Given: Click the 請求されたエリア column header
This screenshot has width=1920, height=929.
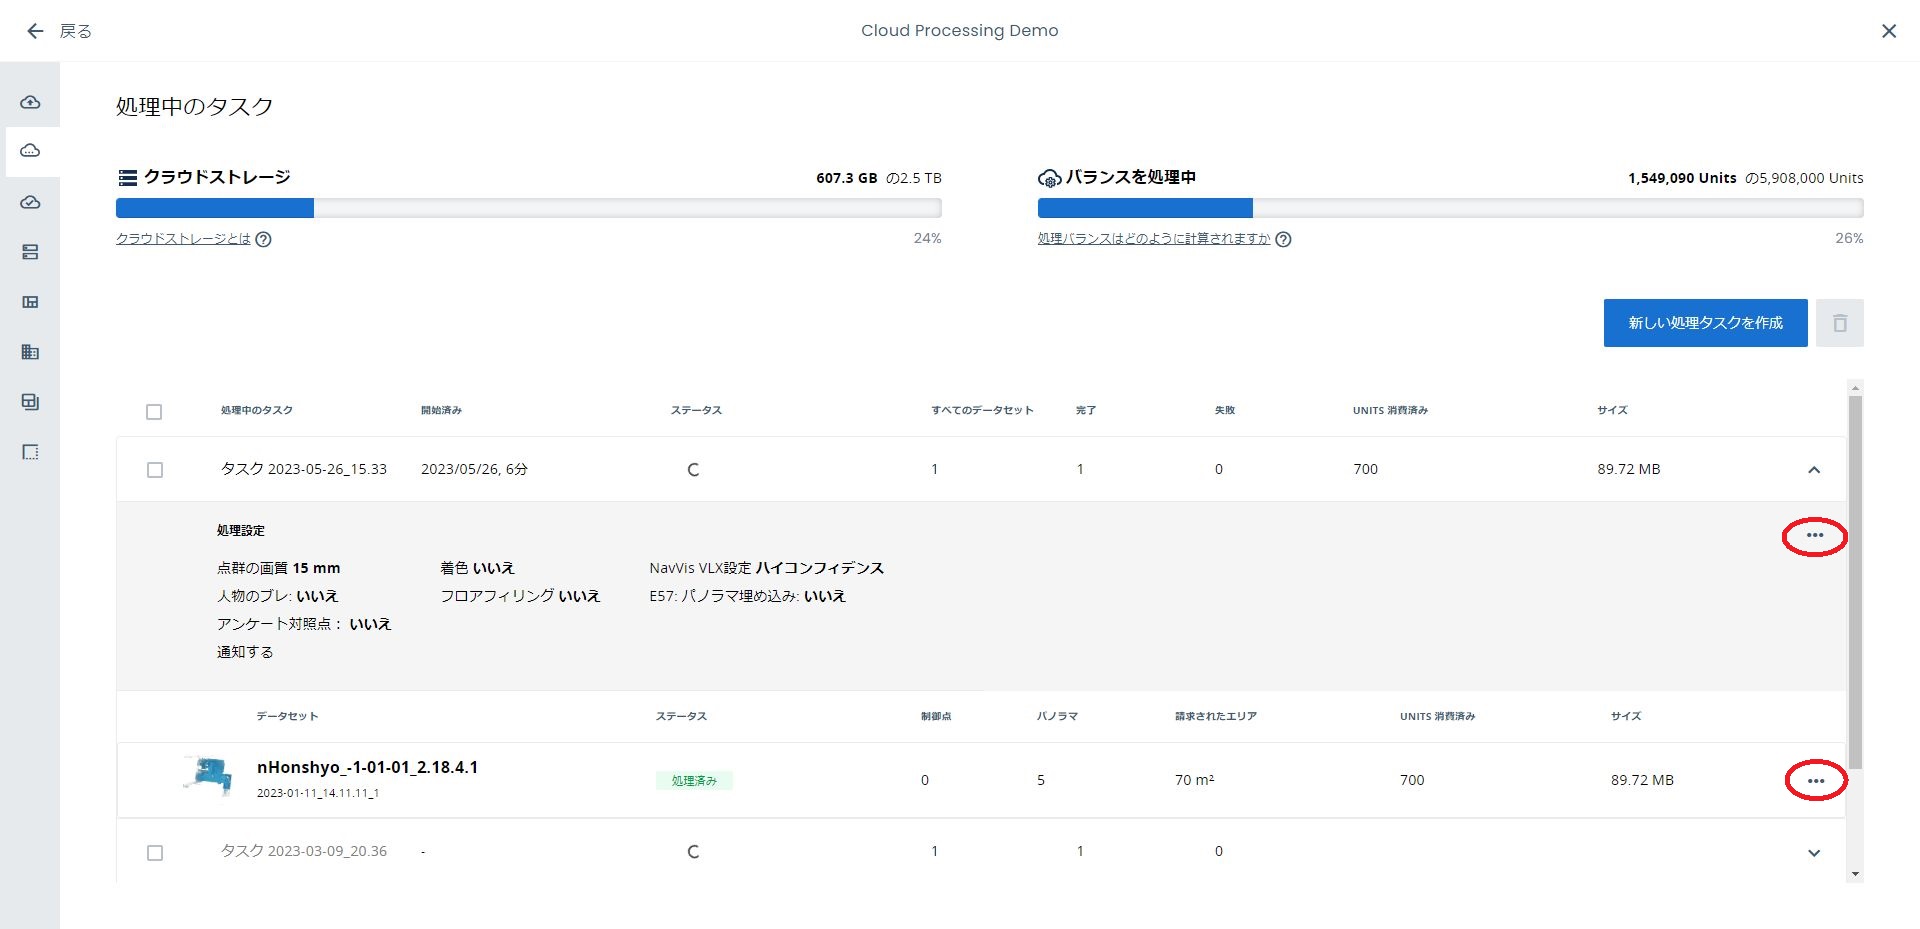Looking at the screenshot, I should (1215, 716).
